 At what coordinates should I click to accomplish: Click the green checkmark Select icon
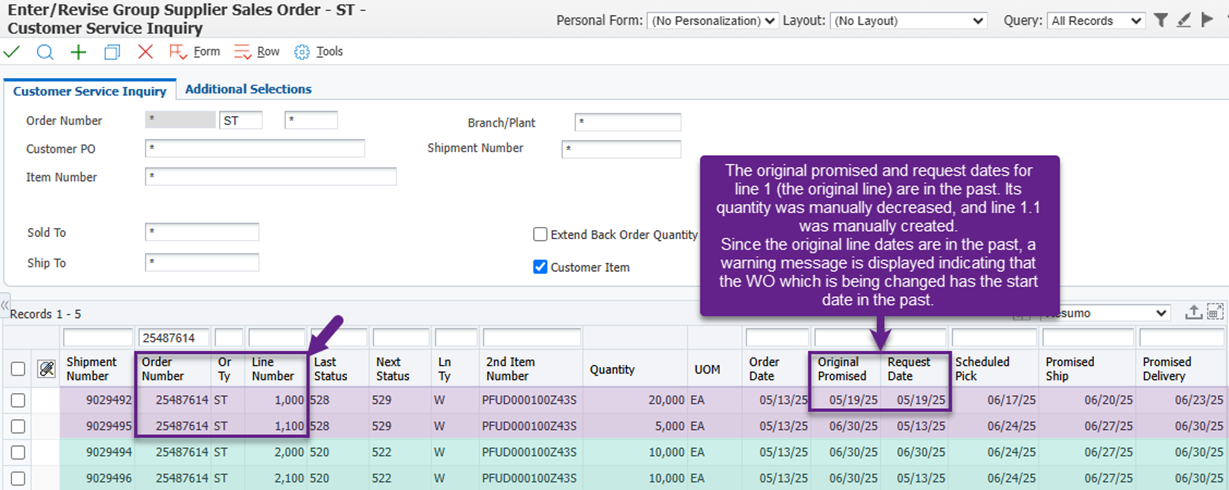tap(12, 52)
